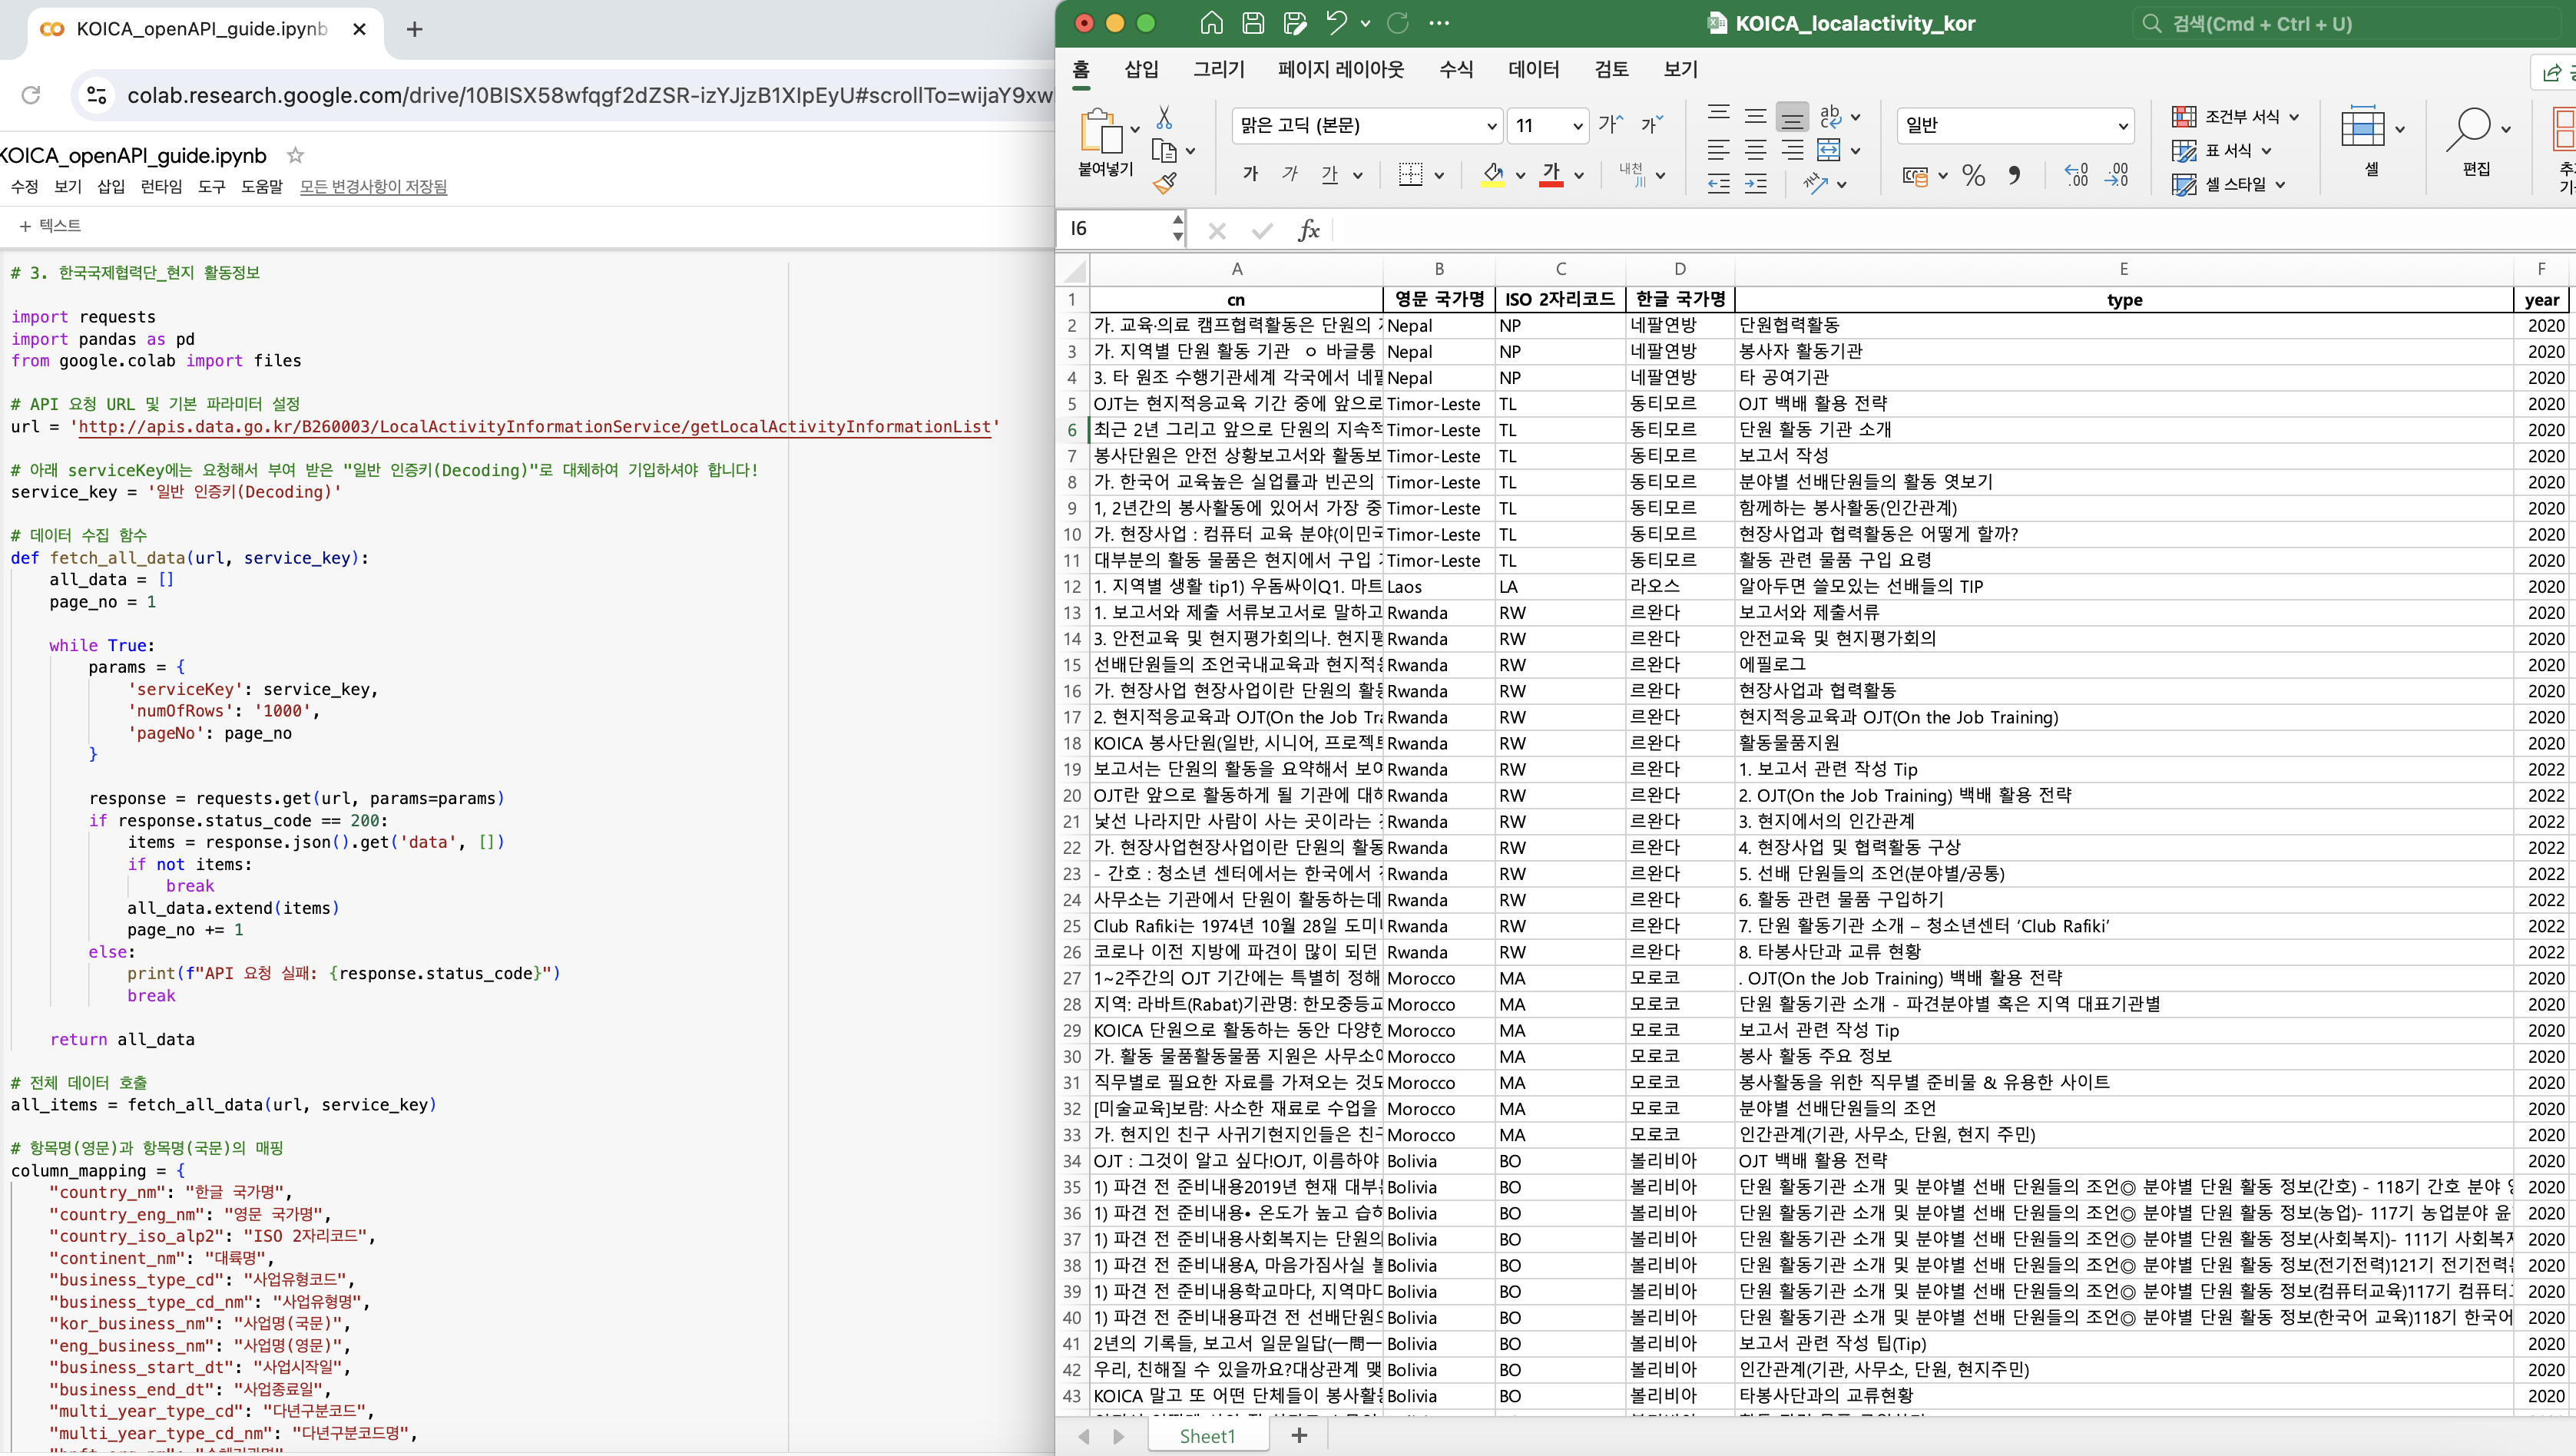The image size is (2576, 1456).
Task: Click the Paste clipboard icon
Action: [1101, 132]
